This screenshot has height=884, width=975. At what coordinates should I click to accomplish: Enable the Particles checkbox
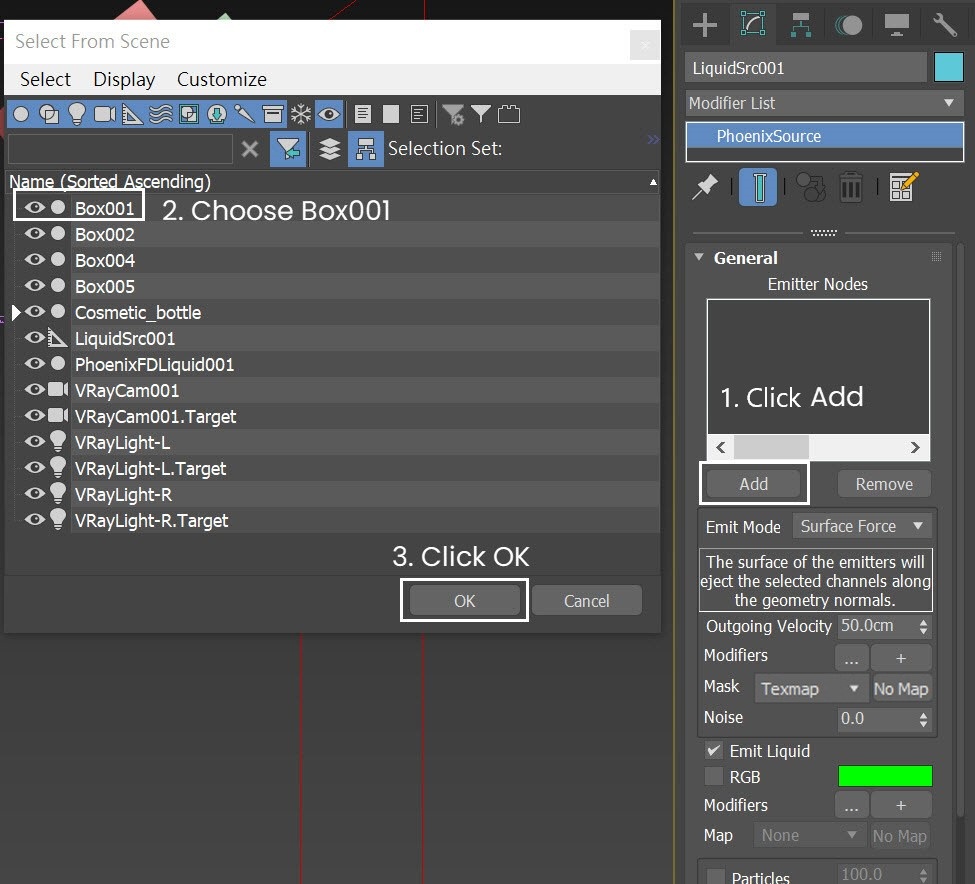pyautogui.click(x=716, y=877)
